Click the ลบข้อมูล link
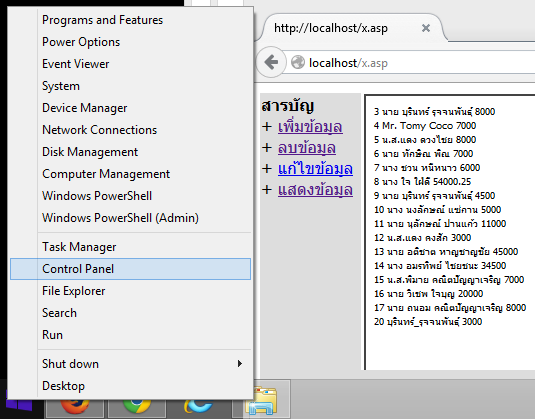The width and height of the screenshot is (535, 419). pos(307,148)
